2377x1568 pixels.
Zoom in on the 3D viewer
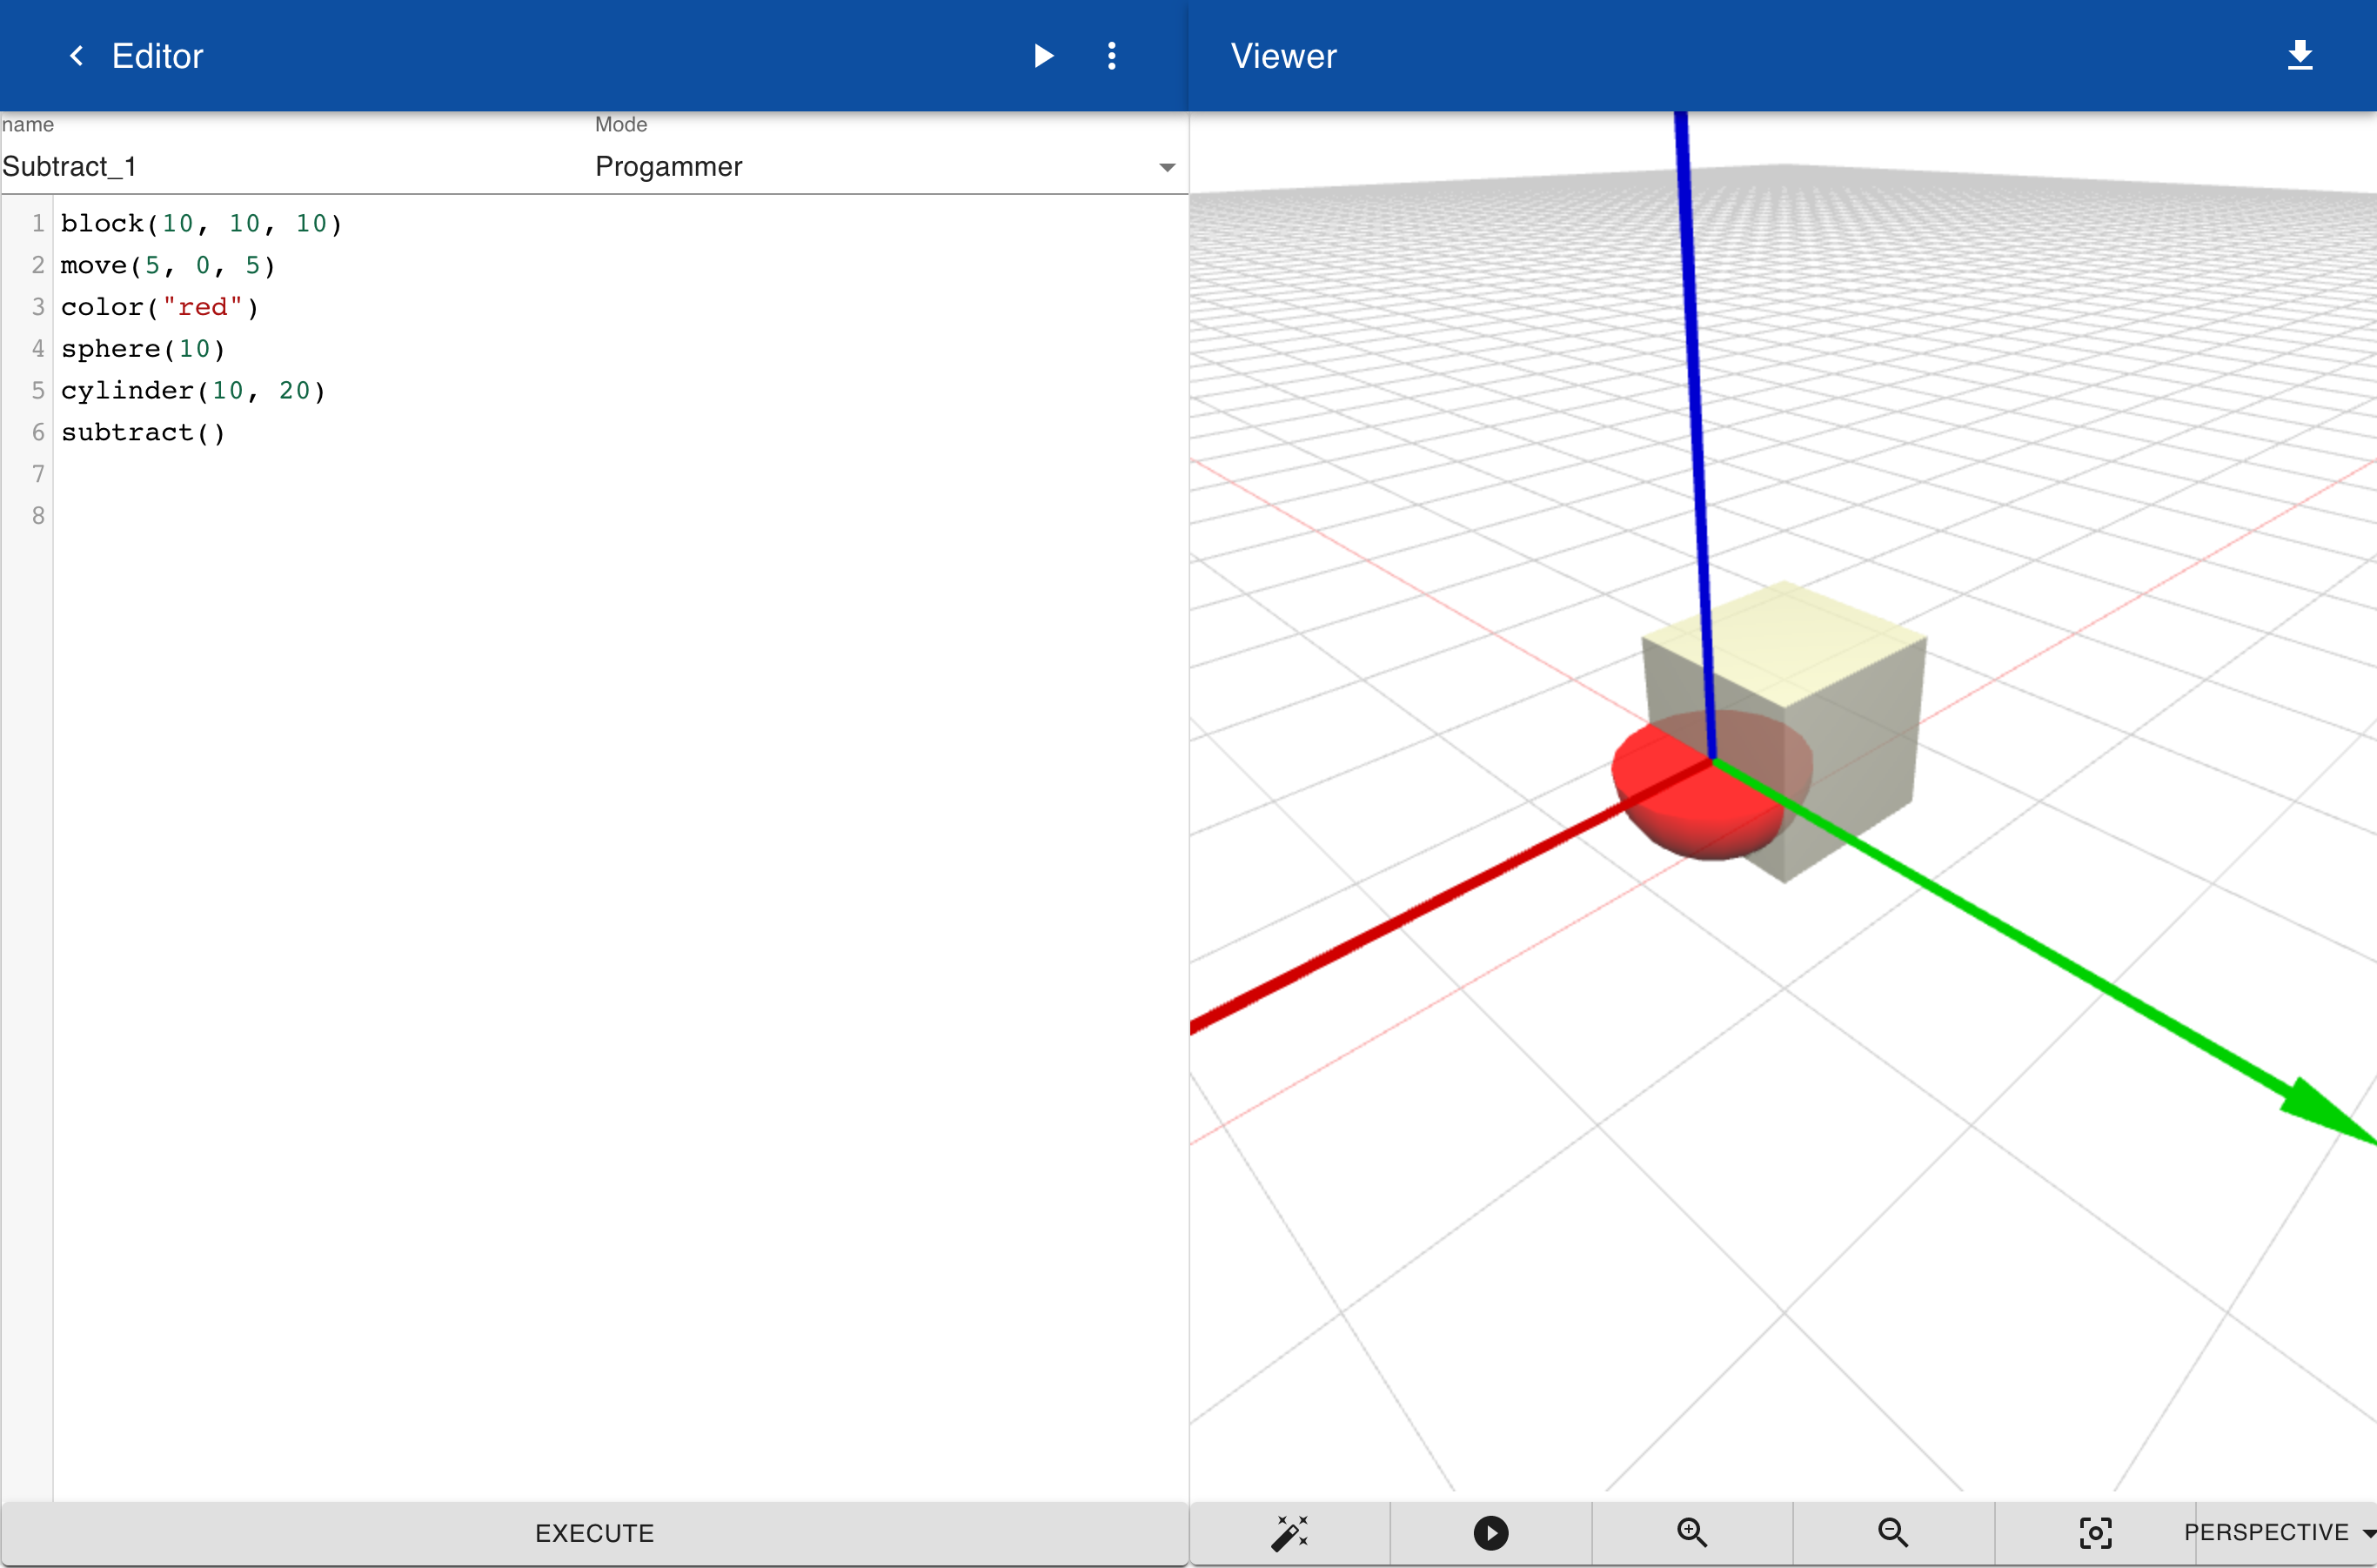1692,1532
